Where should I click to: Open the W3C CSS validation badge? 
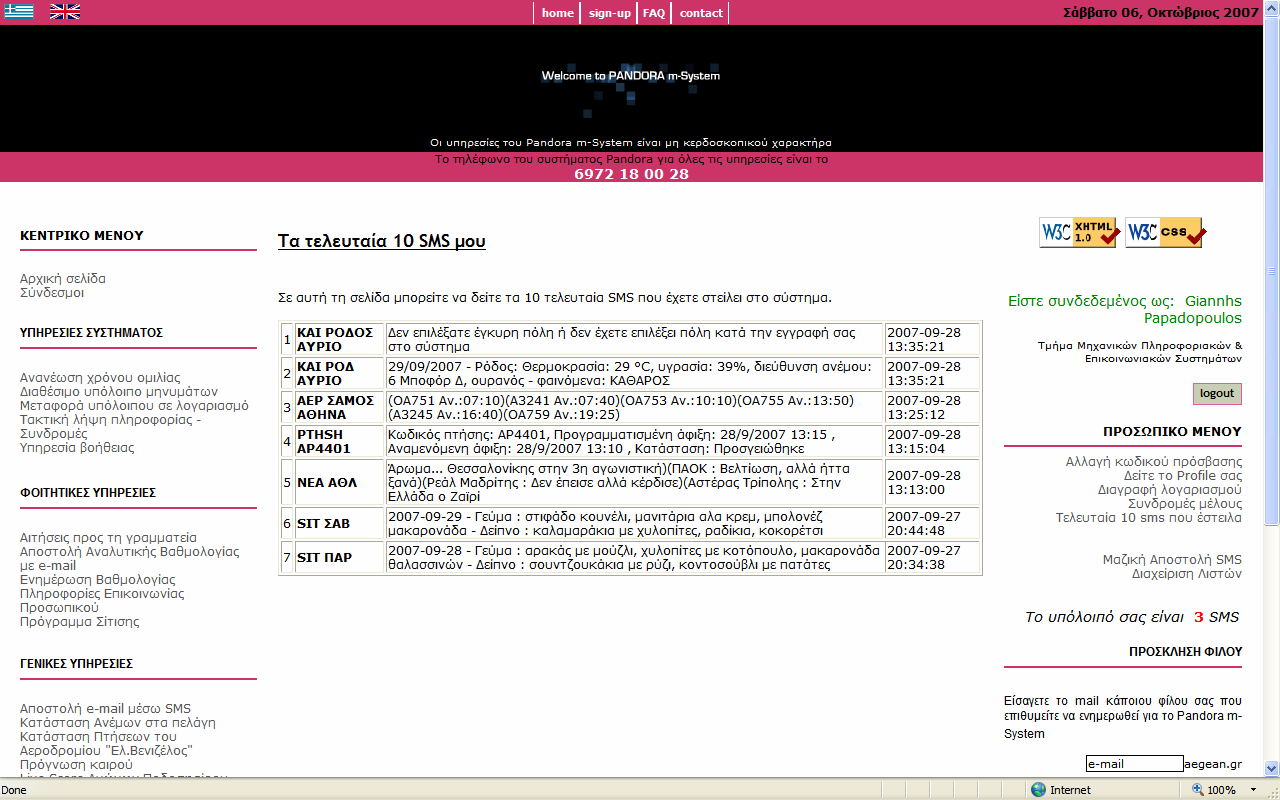[x=1165, y=232]
